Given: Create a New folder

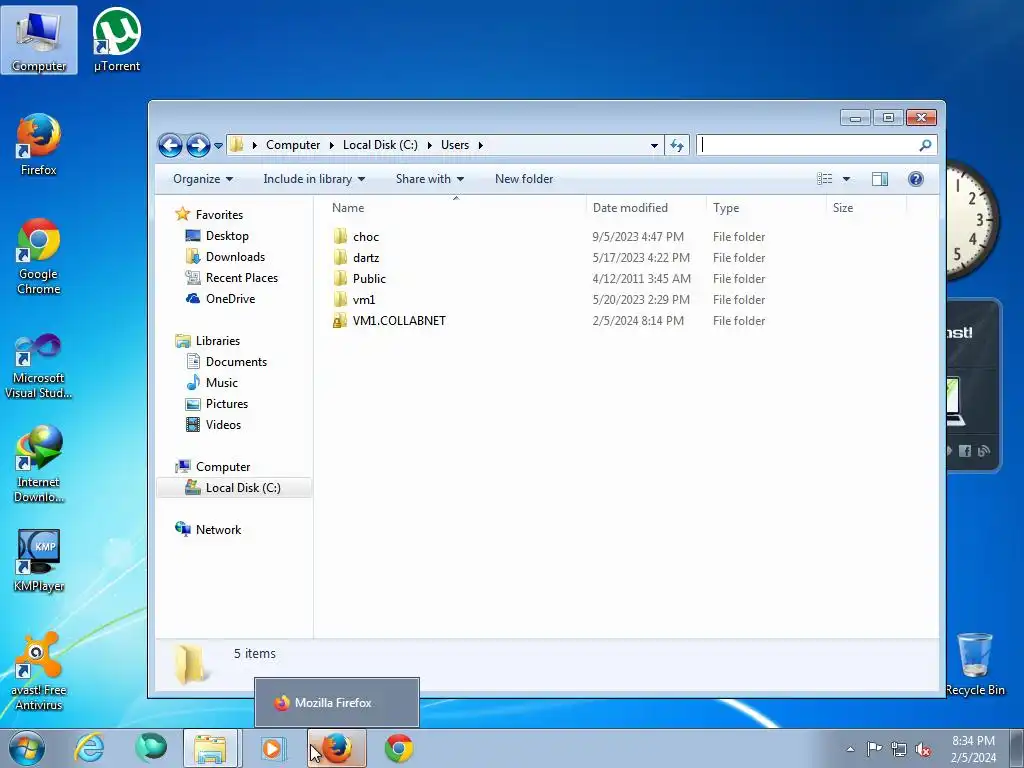Looking at the screenshot, I should click(x=524, y=179).
